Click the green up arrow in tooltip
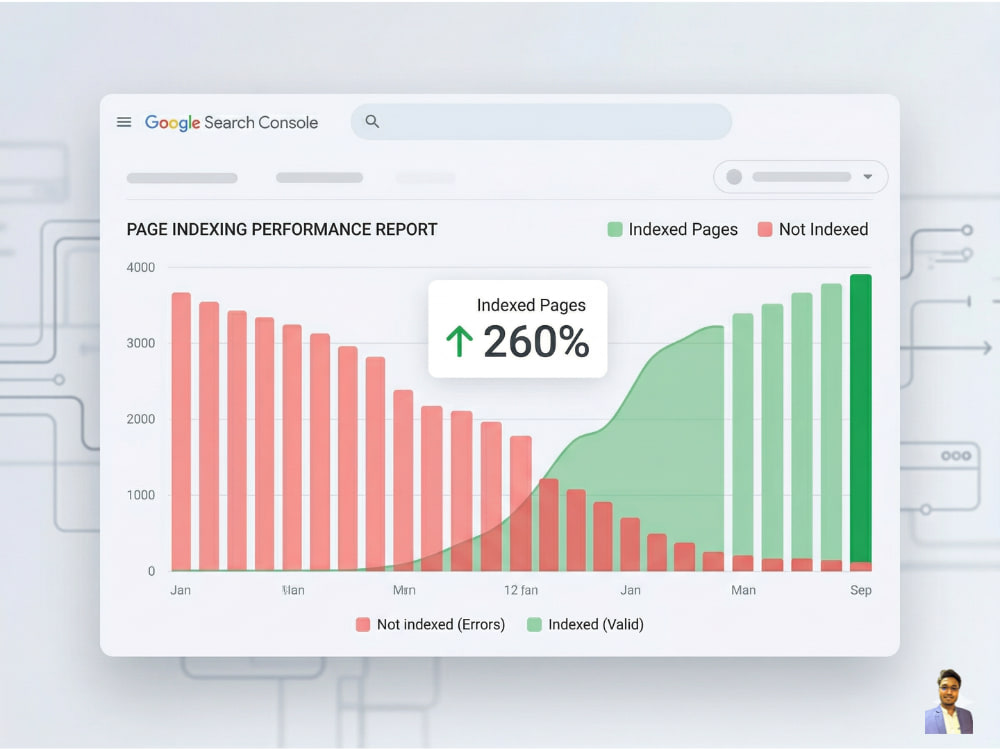Viewport: 1000px width, 750px height. coord(459,341)
